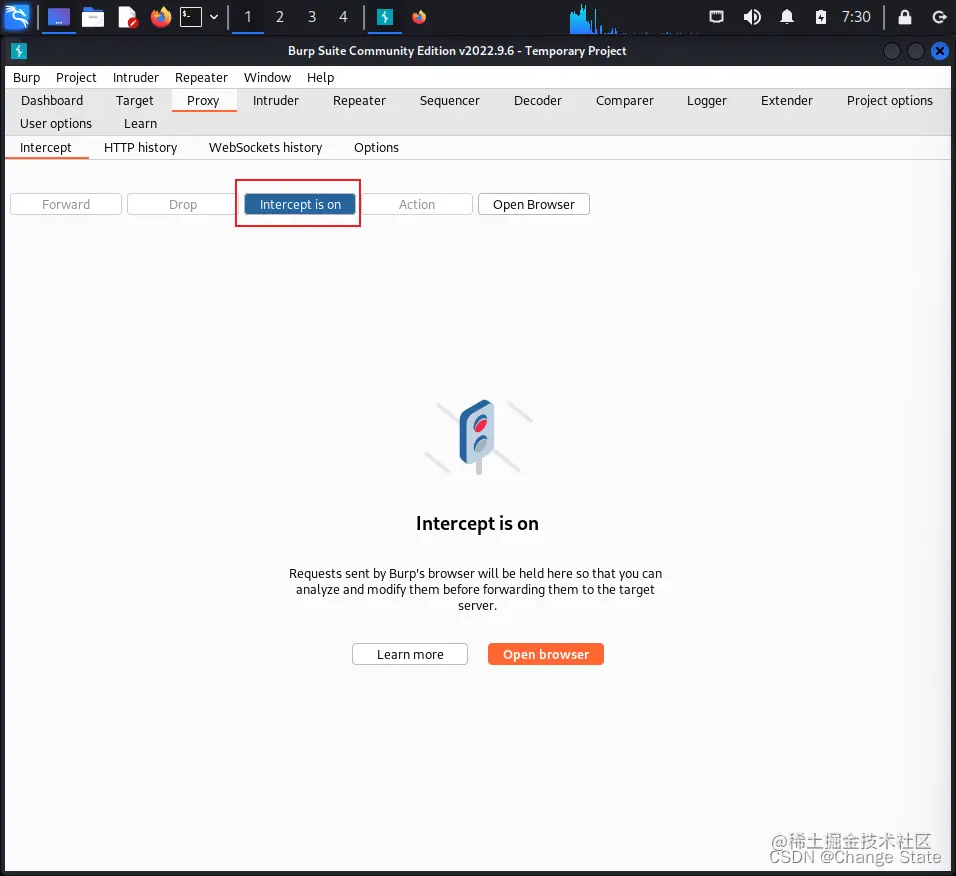Launch Firefox from the taskbar launcher
This screenshot has height=876, width=956.
(161, 17)
